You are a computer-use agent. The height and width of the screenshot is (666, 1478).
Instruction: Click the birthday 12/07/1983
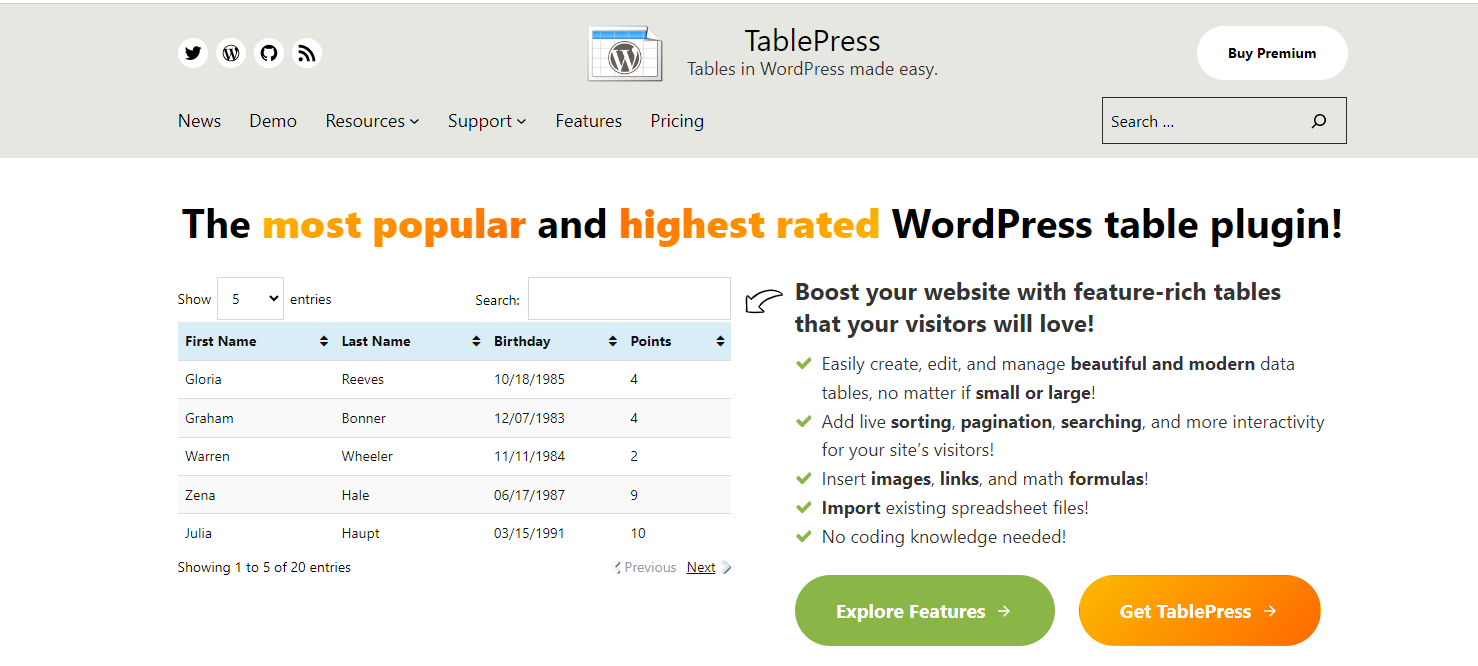point(529,418)
